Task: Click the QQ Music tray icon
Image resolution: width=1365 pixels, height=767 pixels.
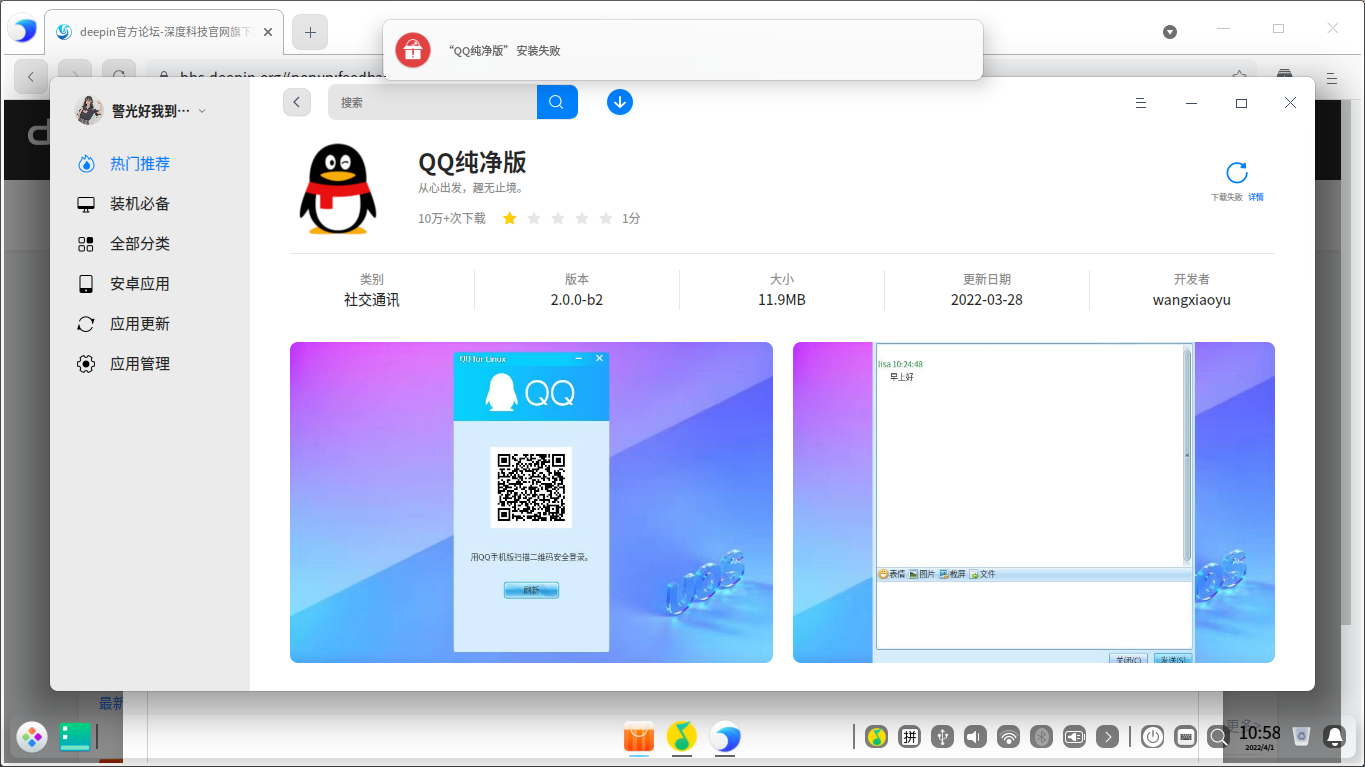Action: [x=877, y=738]
